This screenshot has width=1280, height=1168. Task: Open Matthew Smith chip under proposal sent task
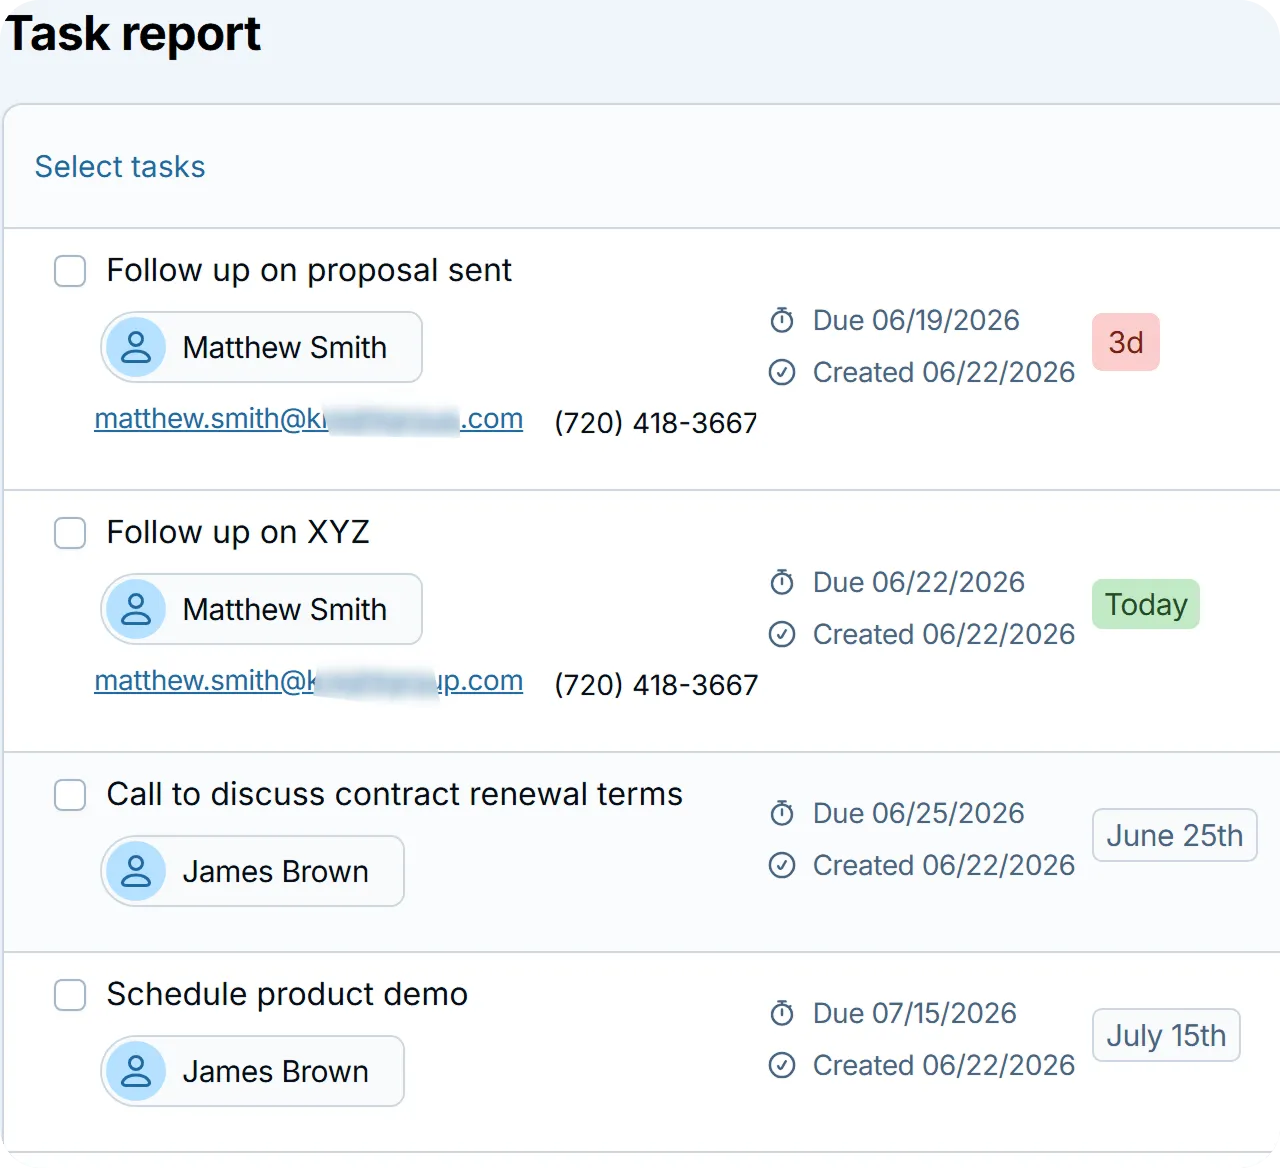[262, 347]
